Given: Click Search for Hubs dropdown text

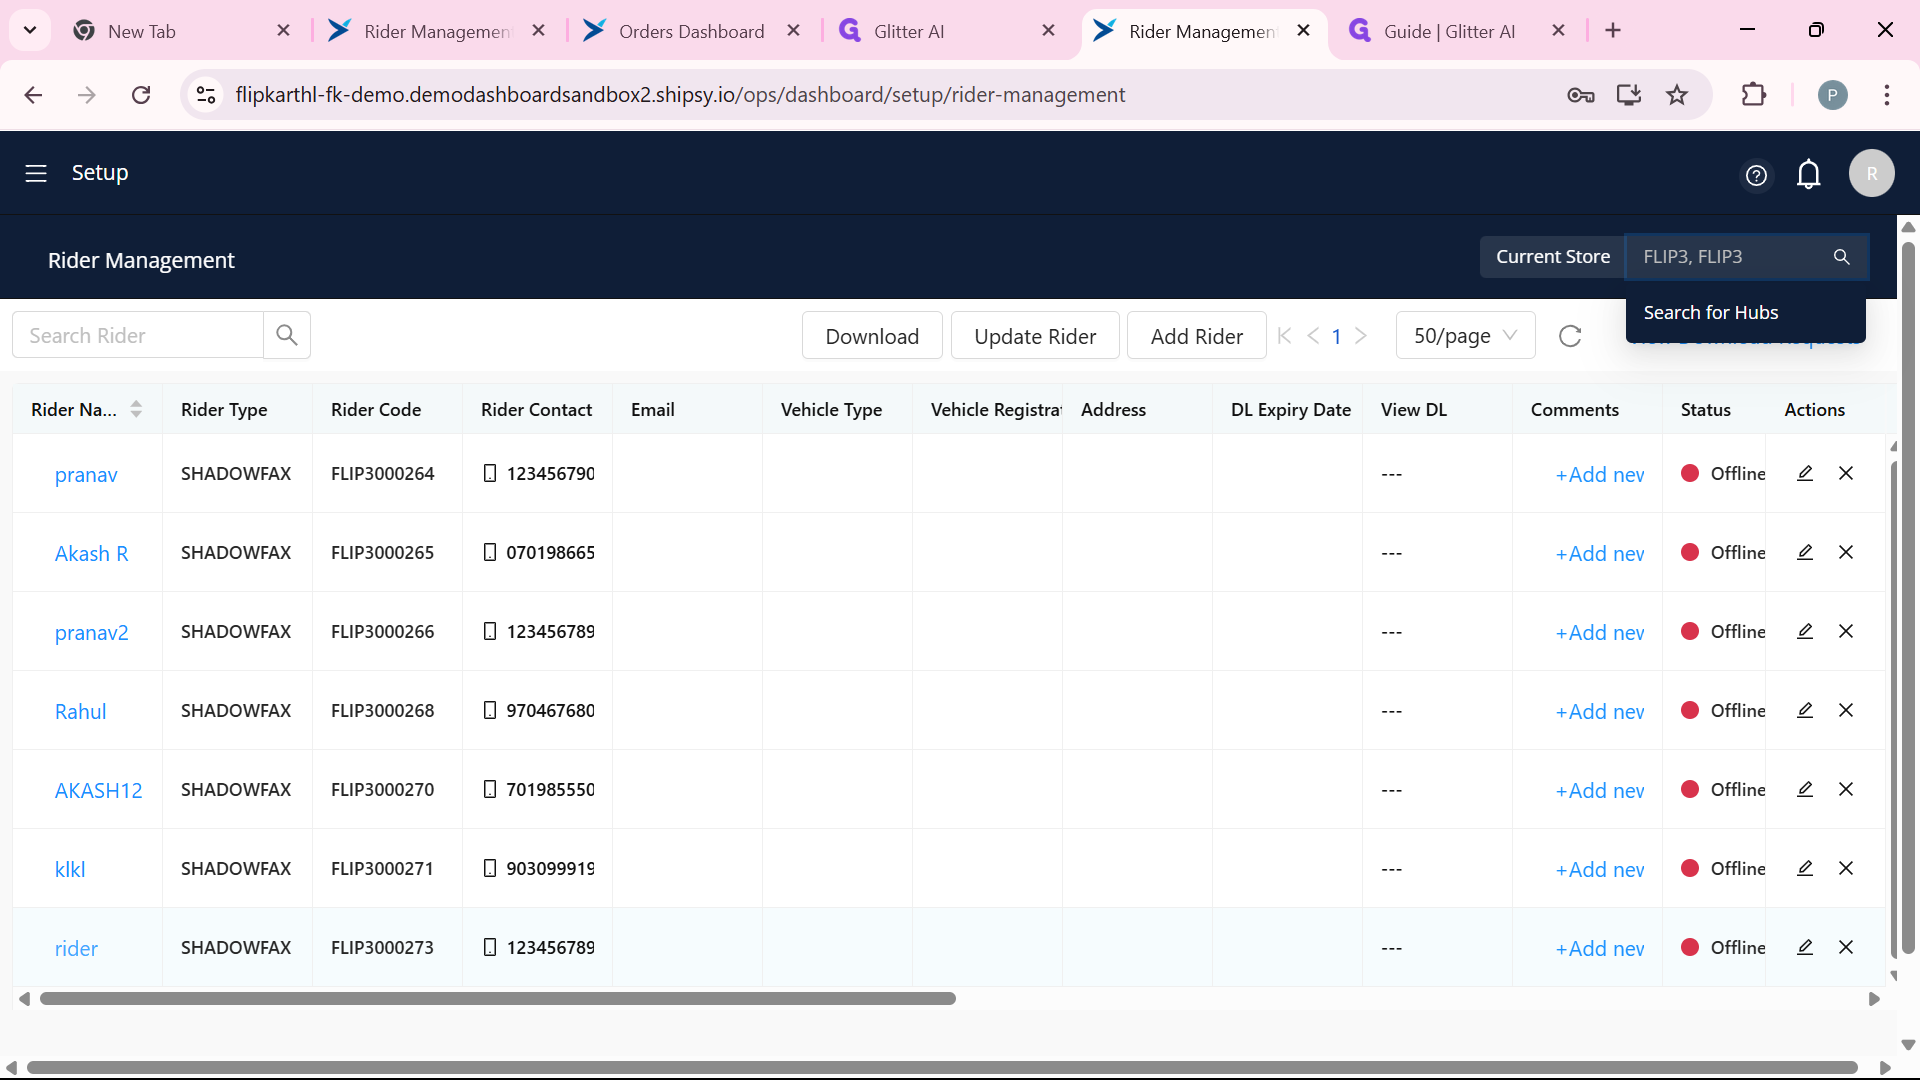Looking at the screenshot, I should coord(1710,312).
